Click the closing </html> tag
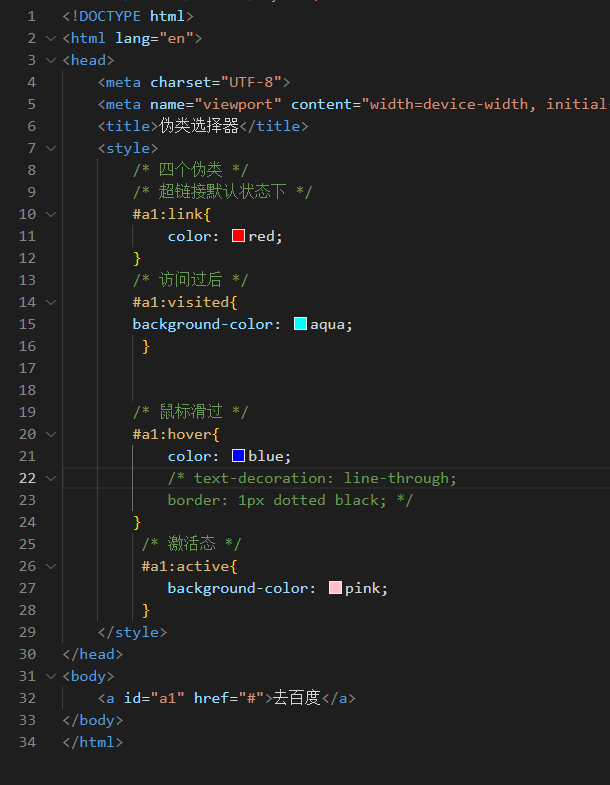Viewport: 610px width, 785px height. [93, 742]
